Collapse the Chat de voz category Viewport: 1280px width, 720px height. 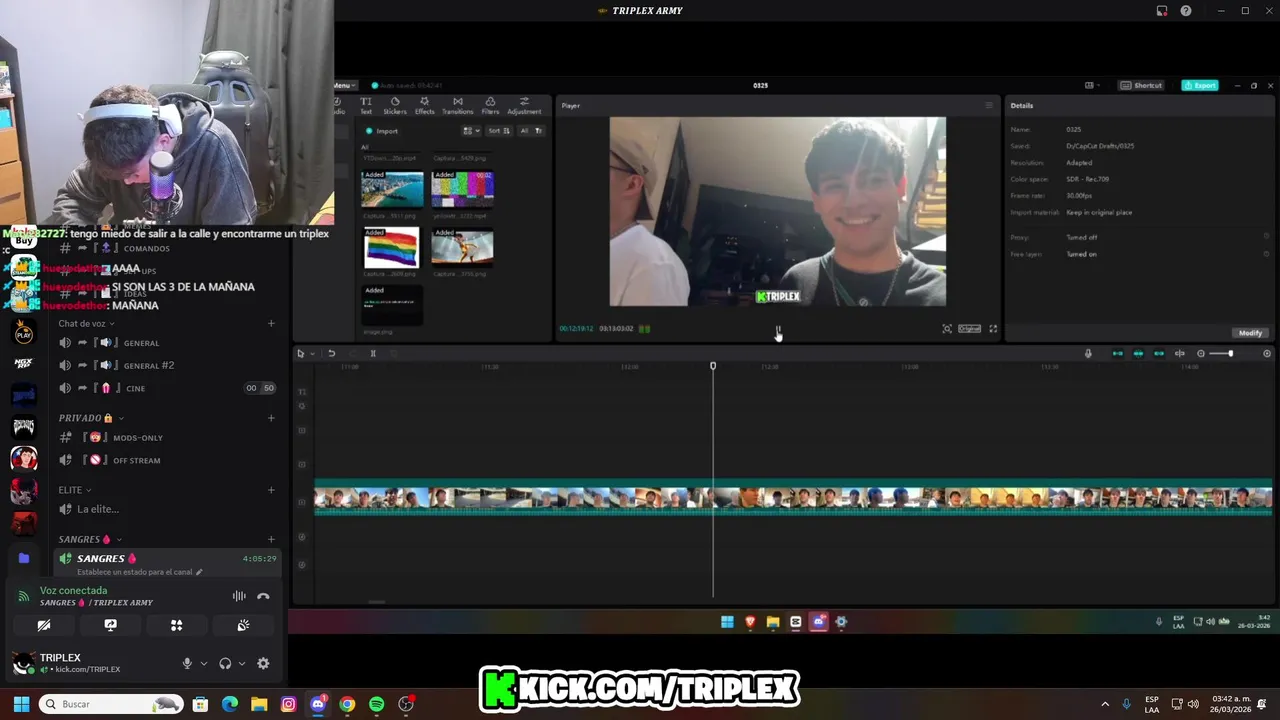(86, 324)
